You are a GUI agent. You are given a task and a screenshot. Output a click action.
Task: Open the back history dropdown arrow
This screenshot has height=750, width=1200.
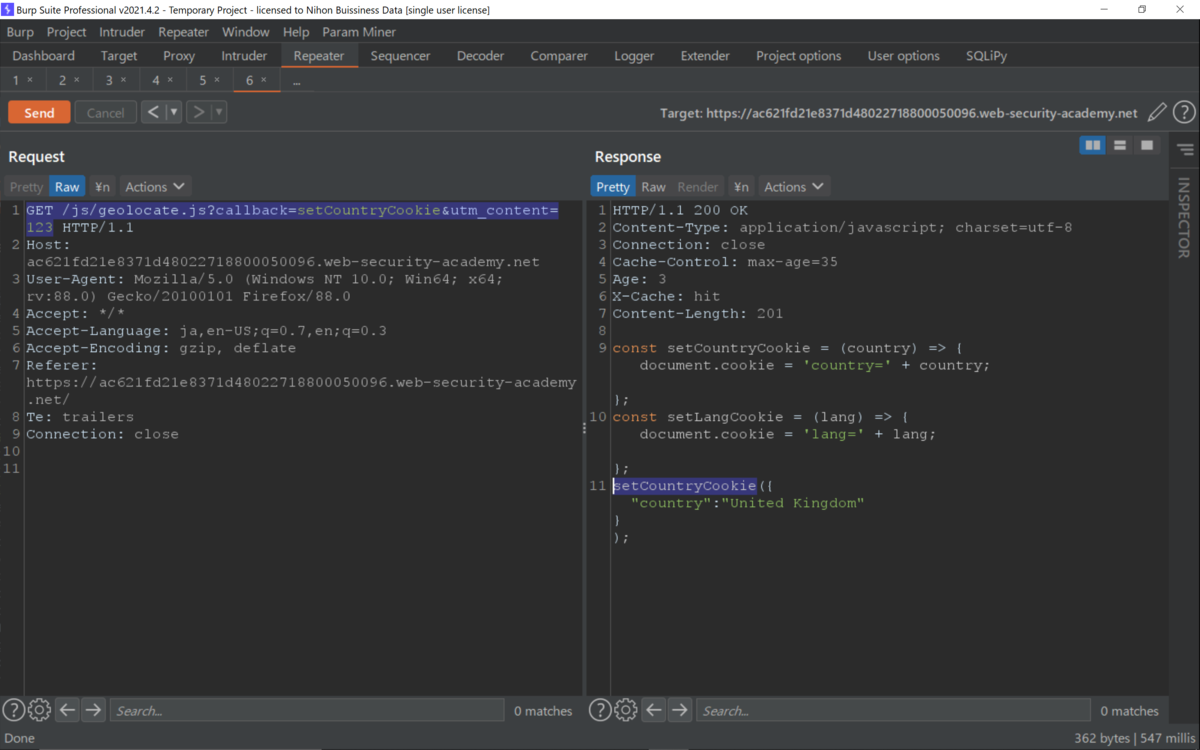click(174, 112)
